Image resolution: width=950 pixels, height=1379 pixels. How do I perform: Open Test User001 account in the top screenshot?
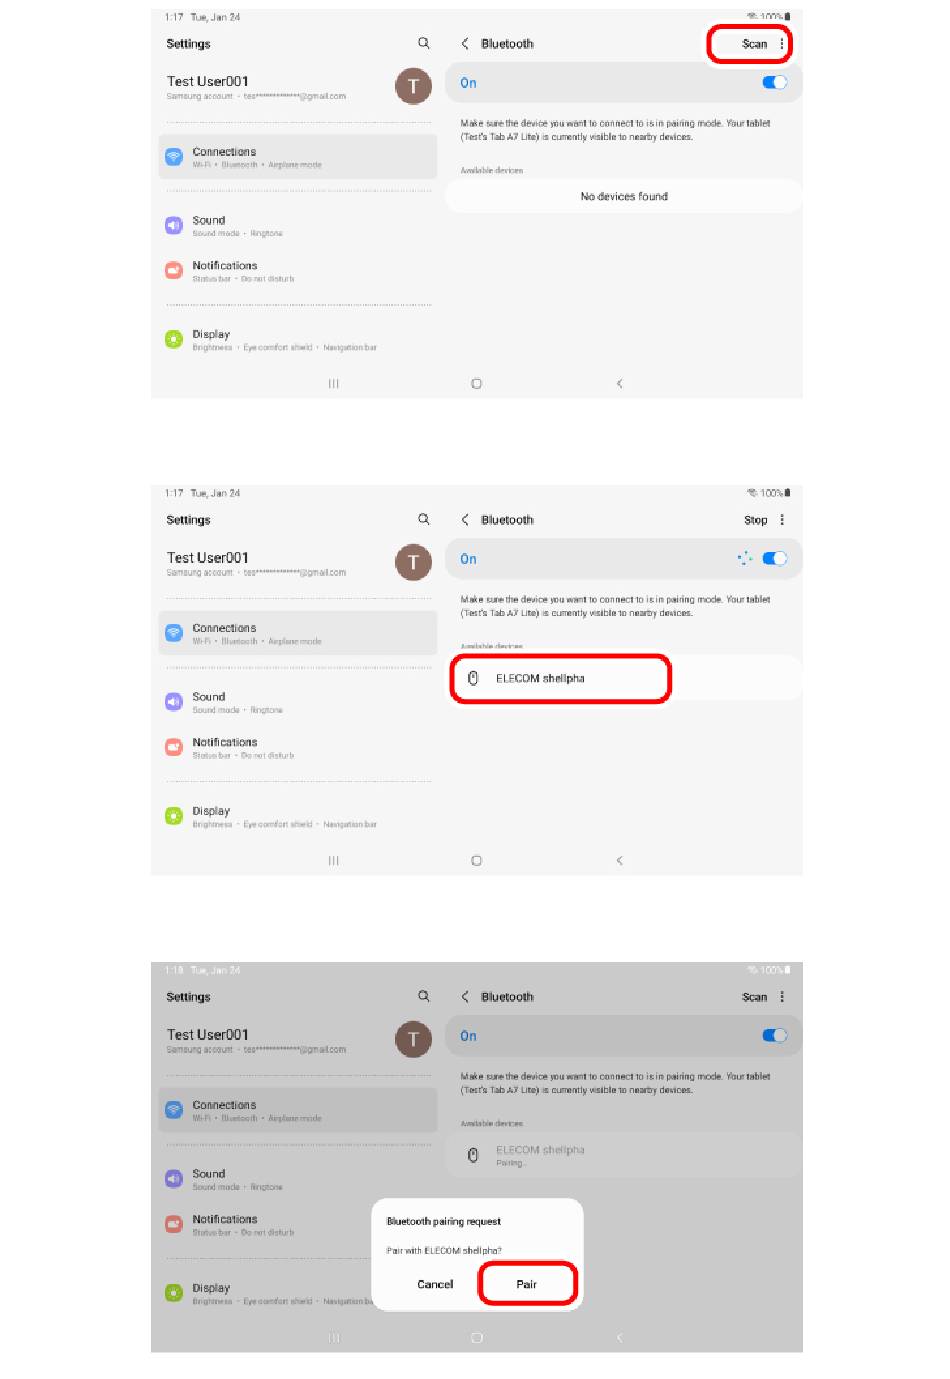[x=298, y=87]
